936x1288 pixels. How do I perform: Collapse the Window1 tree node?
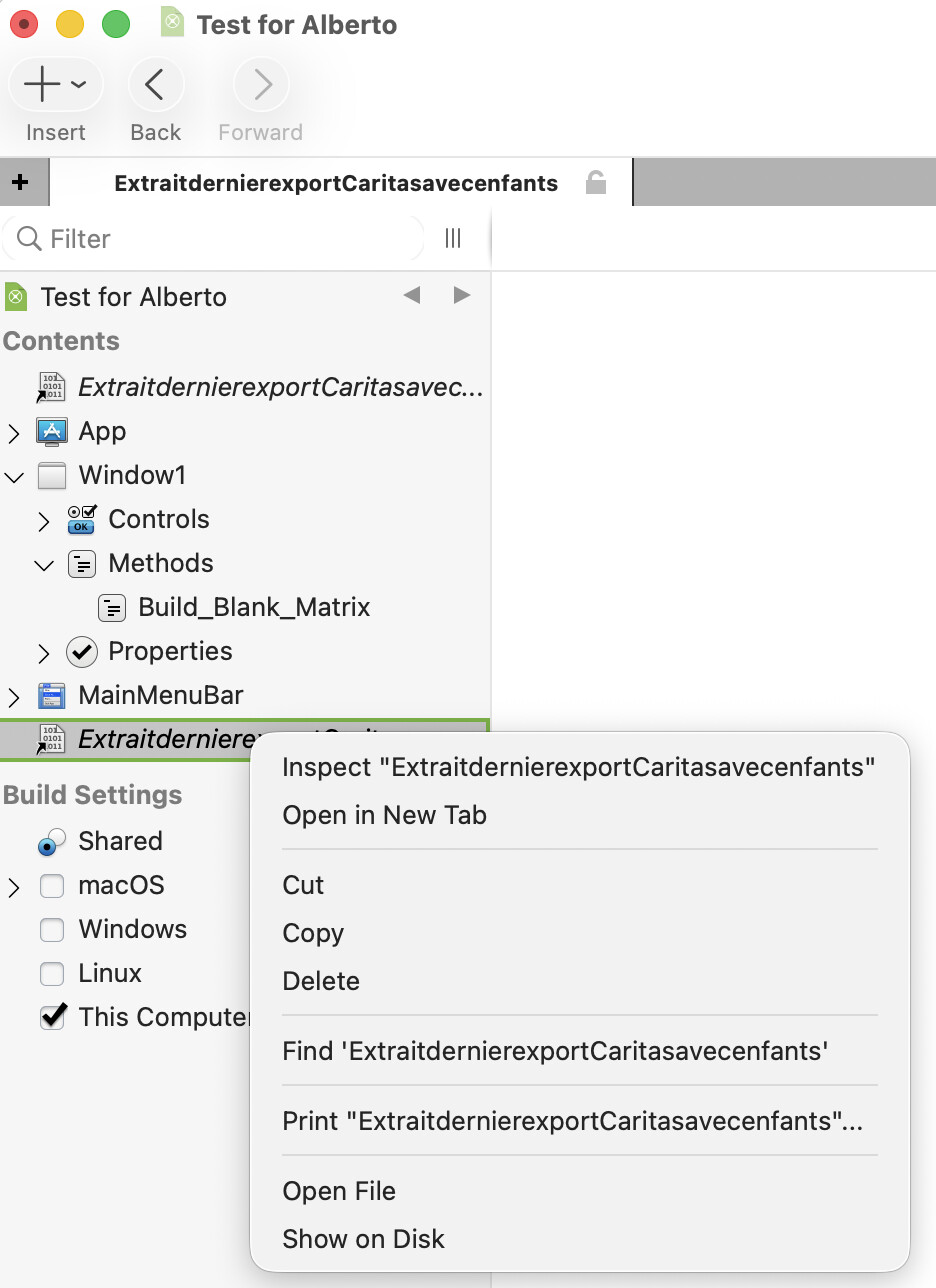pyautogui.click(x=14, y=476)
